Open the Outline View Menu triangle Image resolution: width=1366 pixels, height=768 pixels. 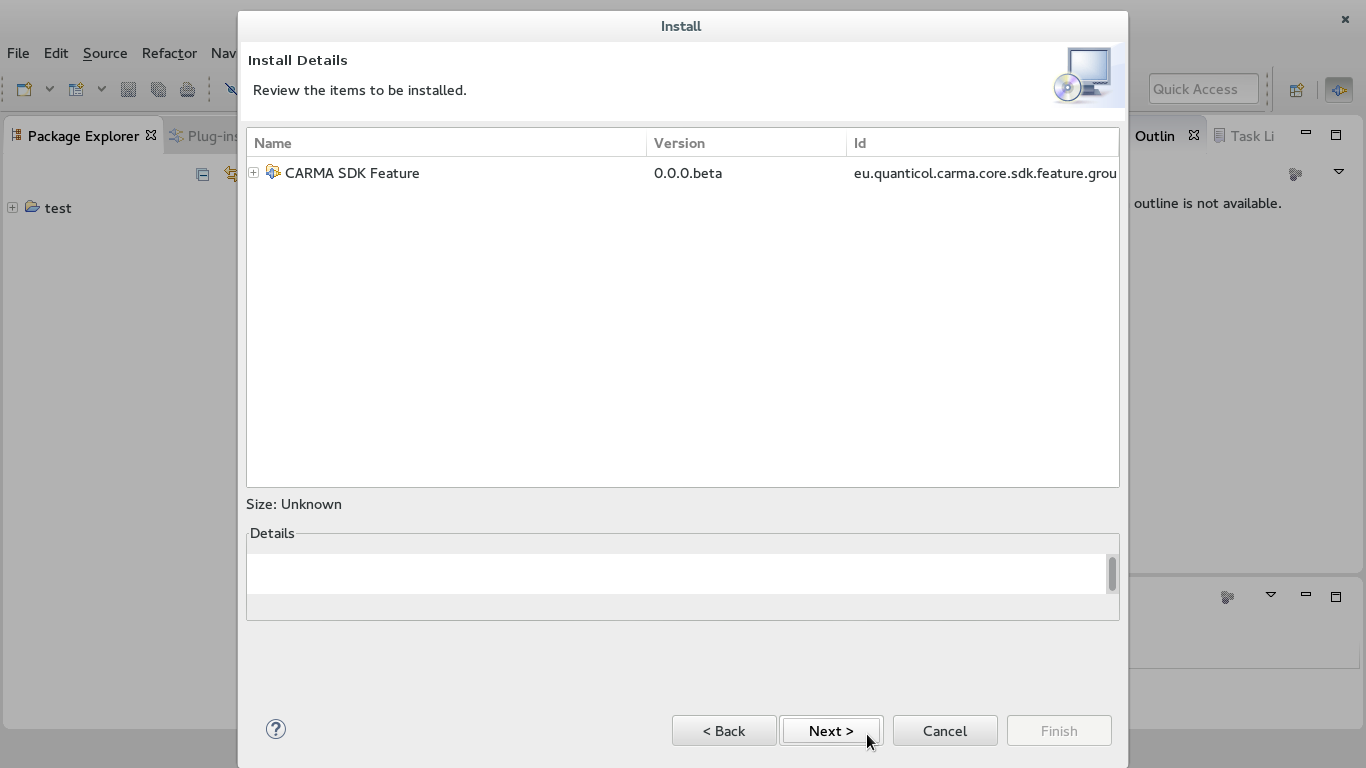tap(1338, 172)
